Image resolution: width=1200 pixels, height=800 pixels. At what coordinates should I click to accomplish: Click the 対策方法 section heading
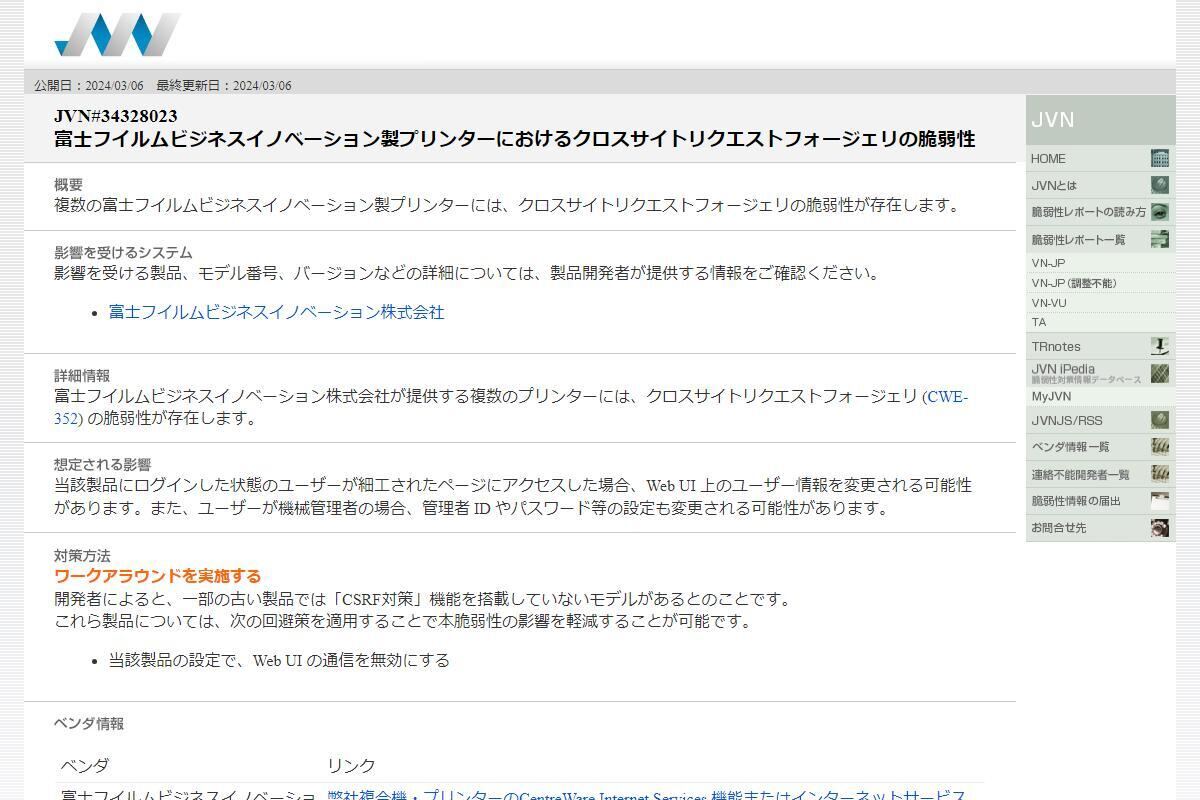click(x=82, y=555)
